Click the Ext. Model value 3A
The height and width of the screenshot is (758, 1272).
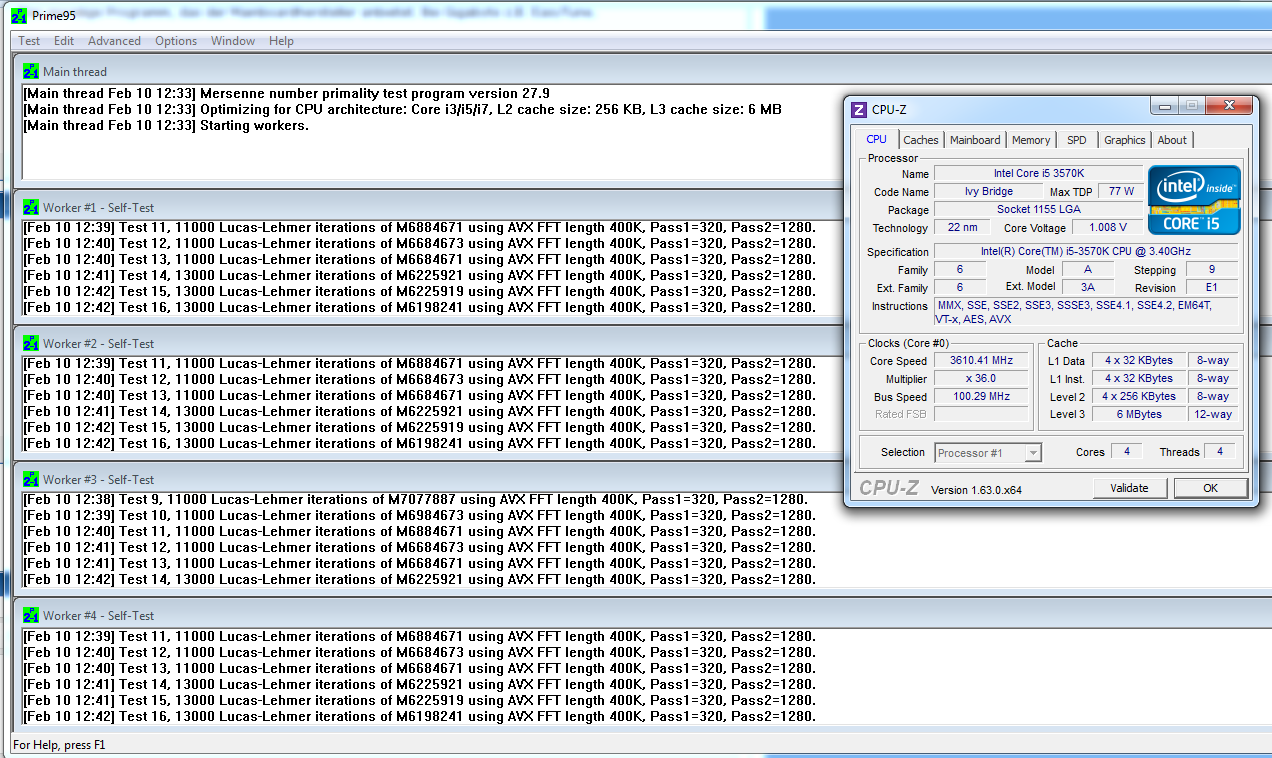coord(1089,288)
